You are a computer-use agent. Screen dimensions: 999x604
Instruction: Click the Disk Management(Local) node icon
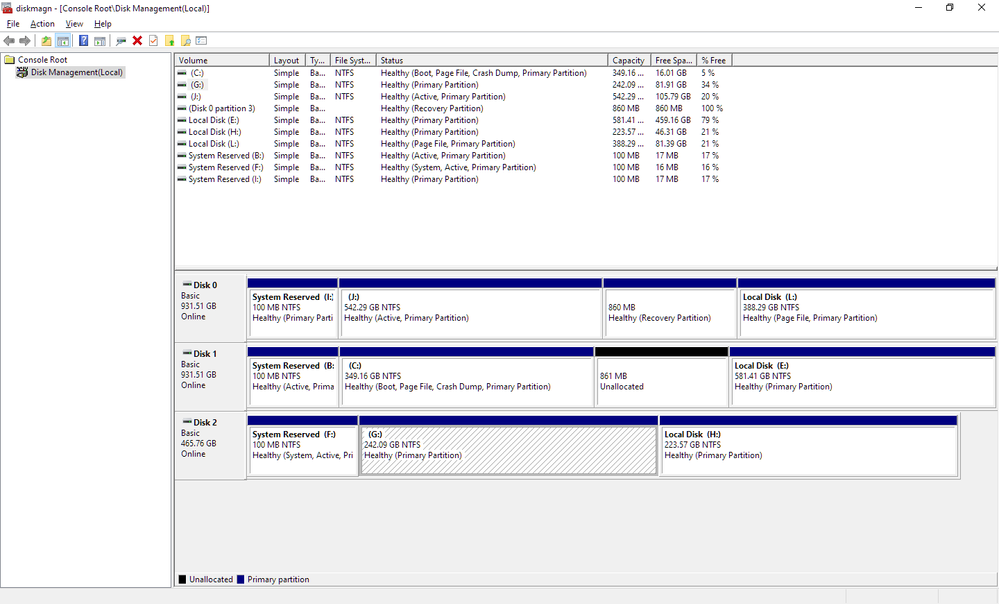[x=22, y=72]
